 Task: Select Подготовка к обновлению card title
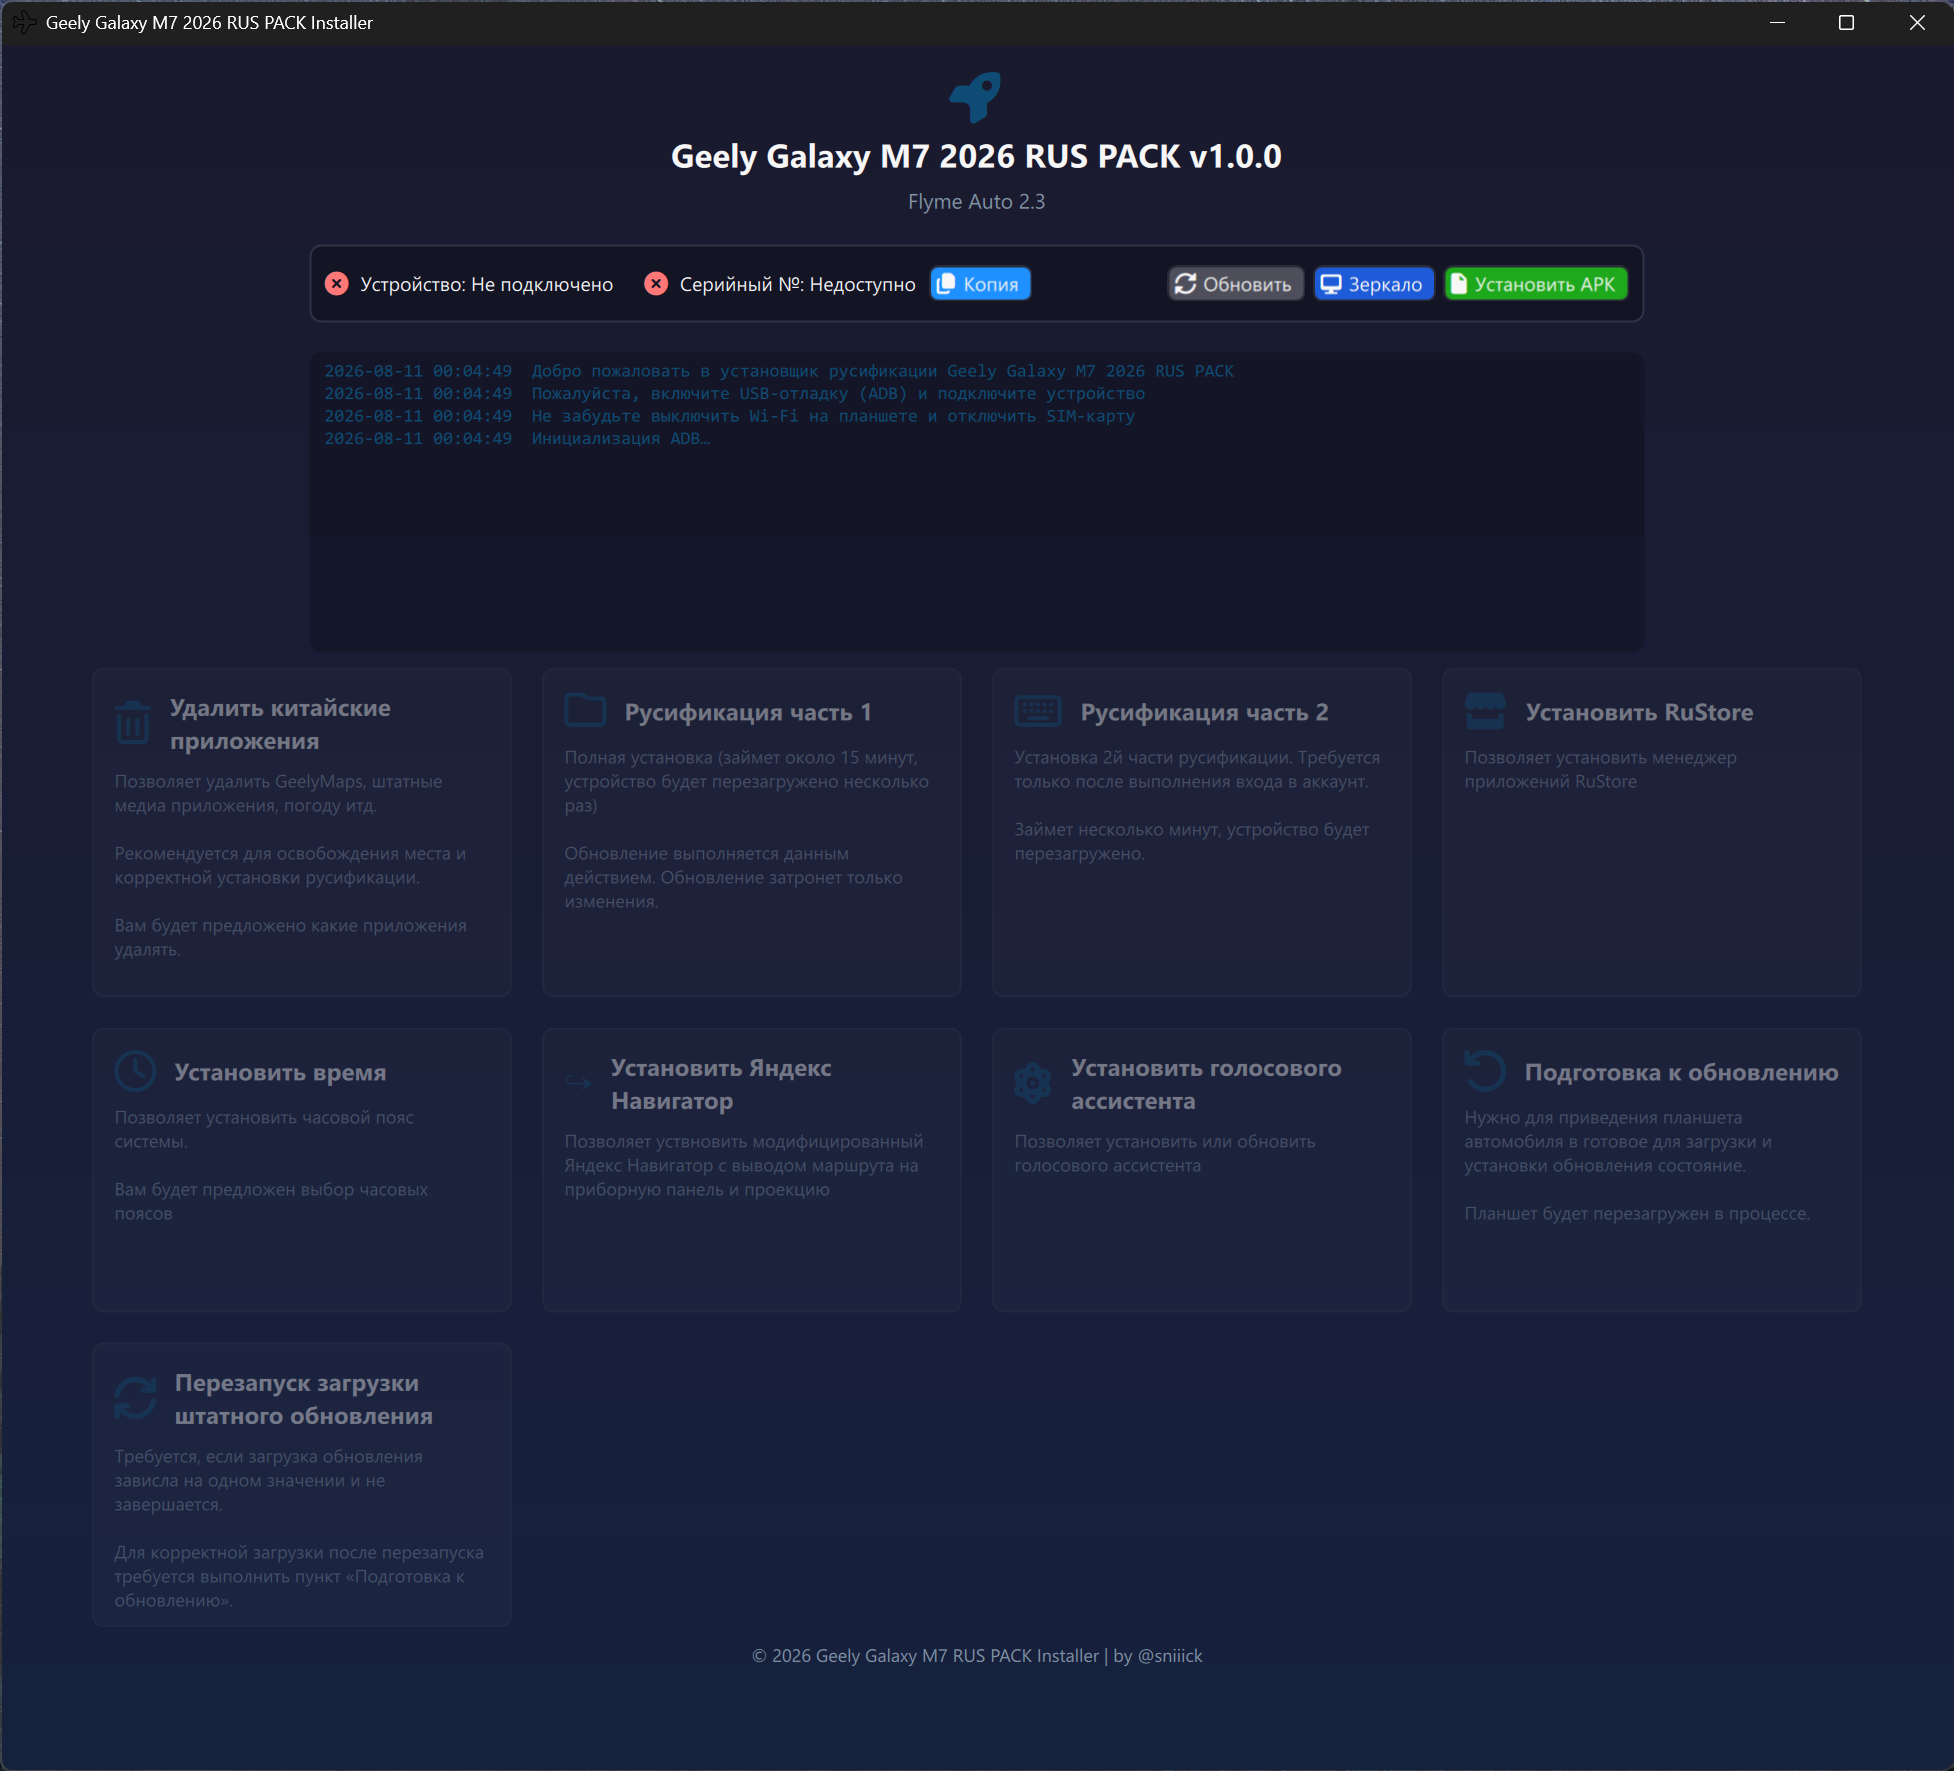[1681, 1072]
